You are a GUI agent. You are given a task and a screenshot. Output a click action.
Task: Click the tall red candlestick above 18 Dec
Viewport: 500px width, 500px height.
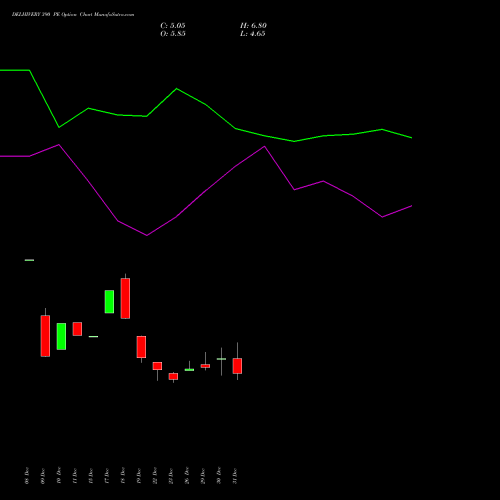click(125, 298)
